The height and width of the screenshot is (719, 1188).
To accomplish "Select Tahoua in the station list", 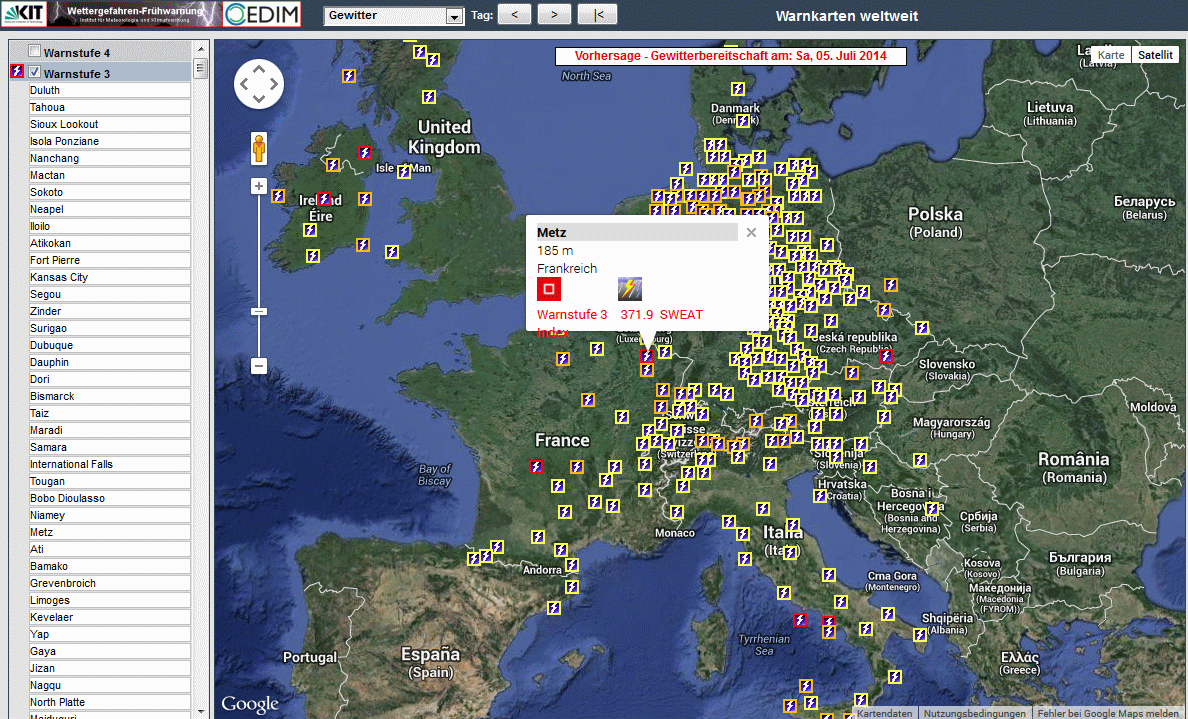I will click(109, 108).
